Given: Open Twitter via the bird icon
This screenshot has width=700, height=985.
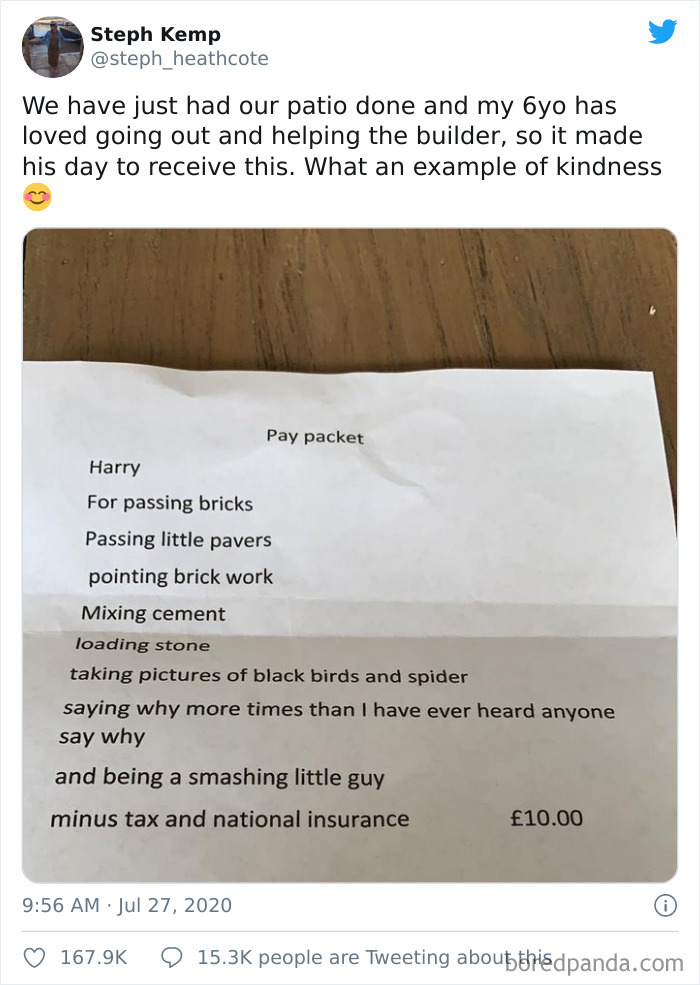Looking at the screenshot, I should 662,31.
